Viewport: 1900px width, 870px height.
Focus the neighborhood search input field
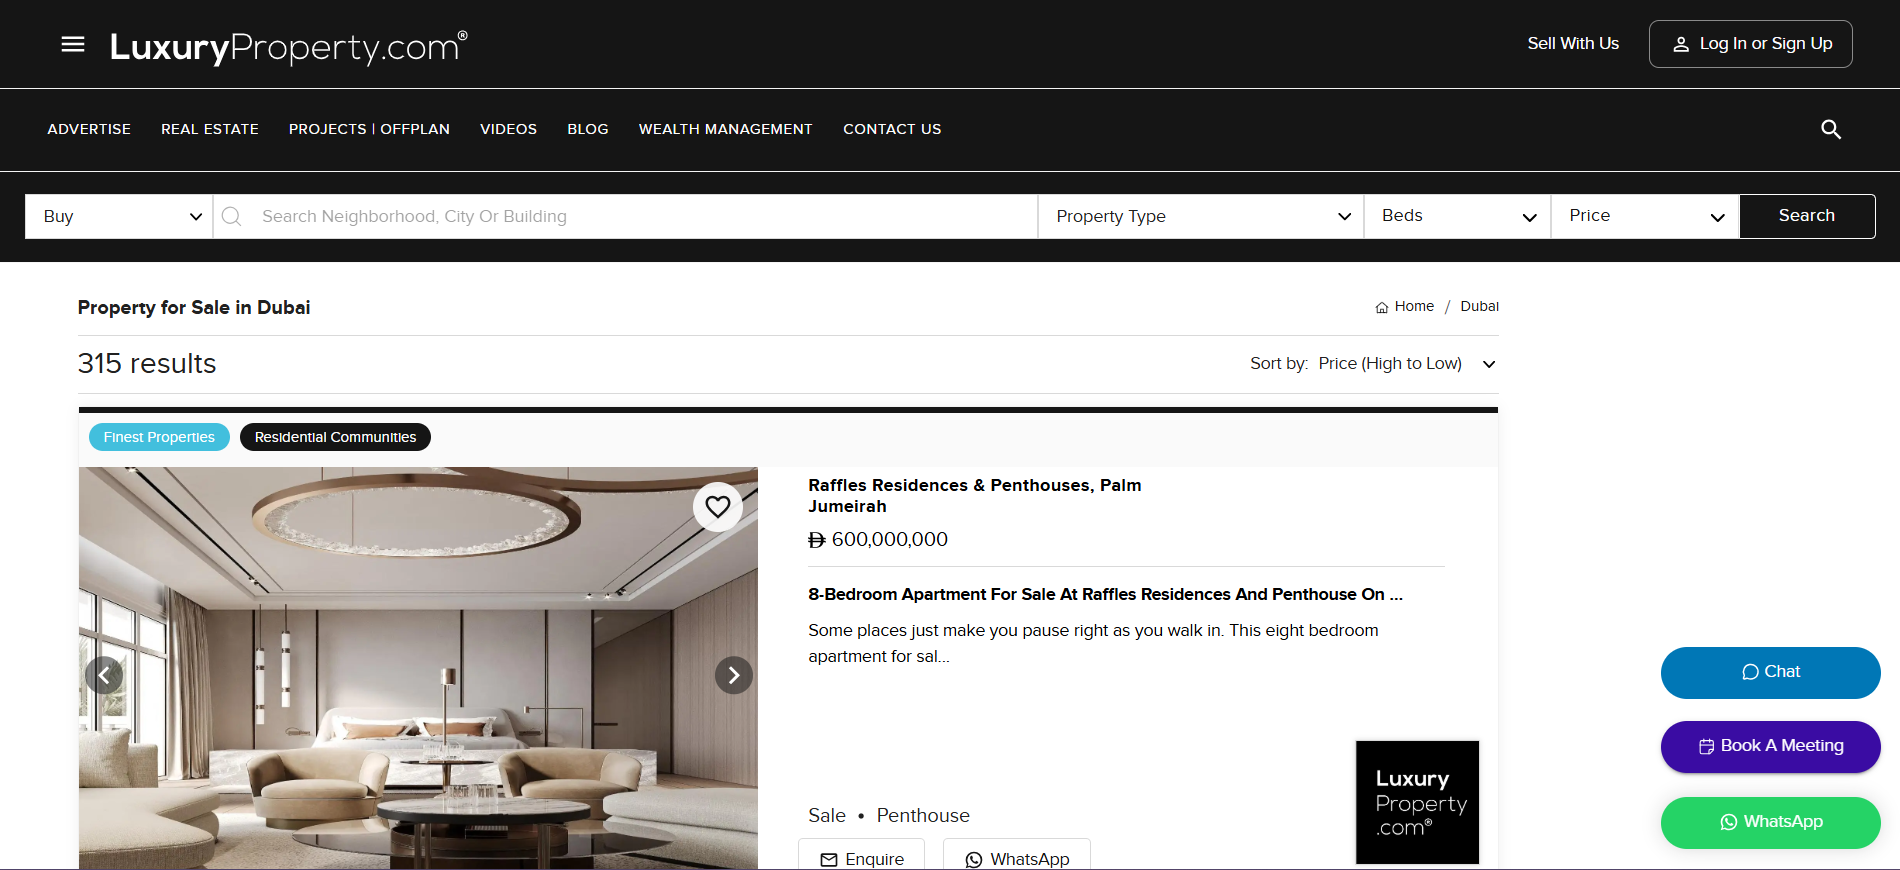[640, 217]
